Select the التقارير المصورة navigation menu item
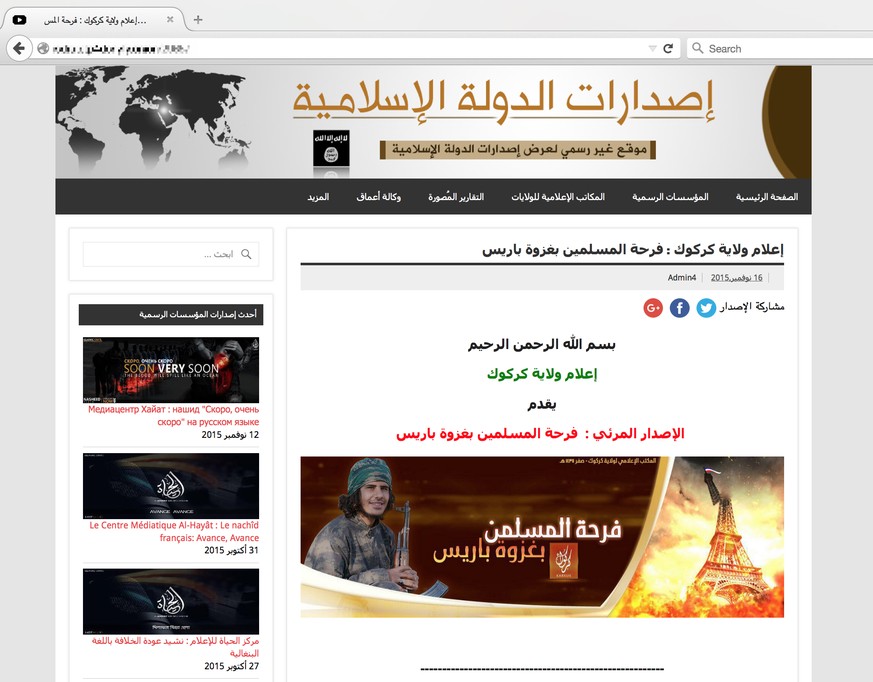The image size is (873, 682). (x=456, y=197)
